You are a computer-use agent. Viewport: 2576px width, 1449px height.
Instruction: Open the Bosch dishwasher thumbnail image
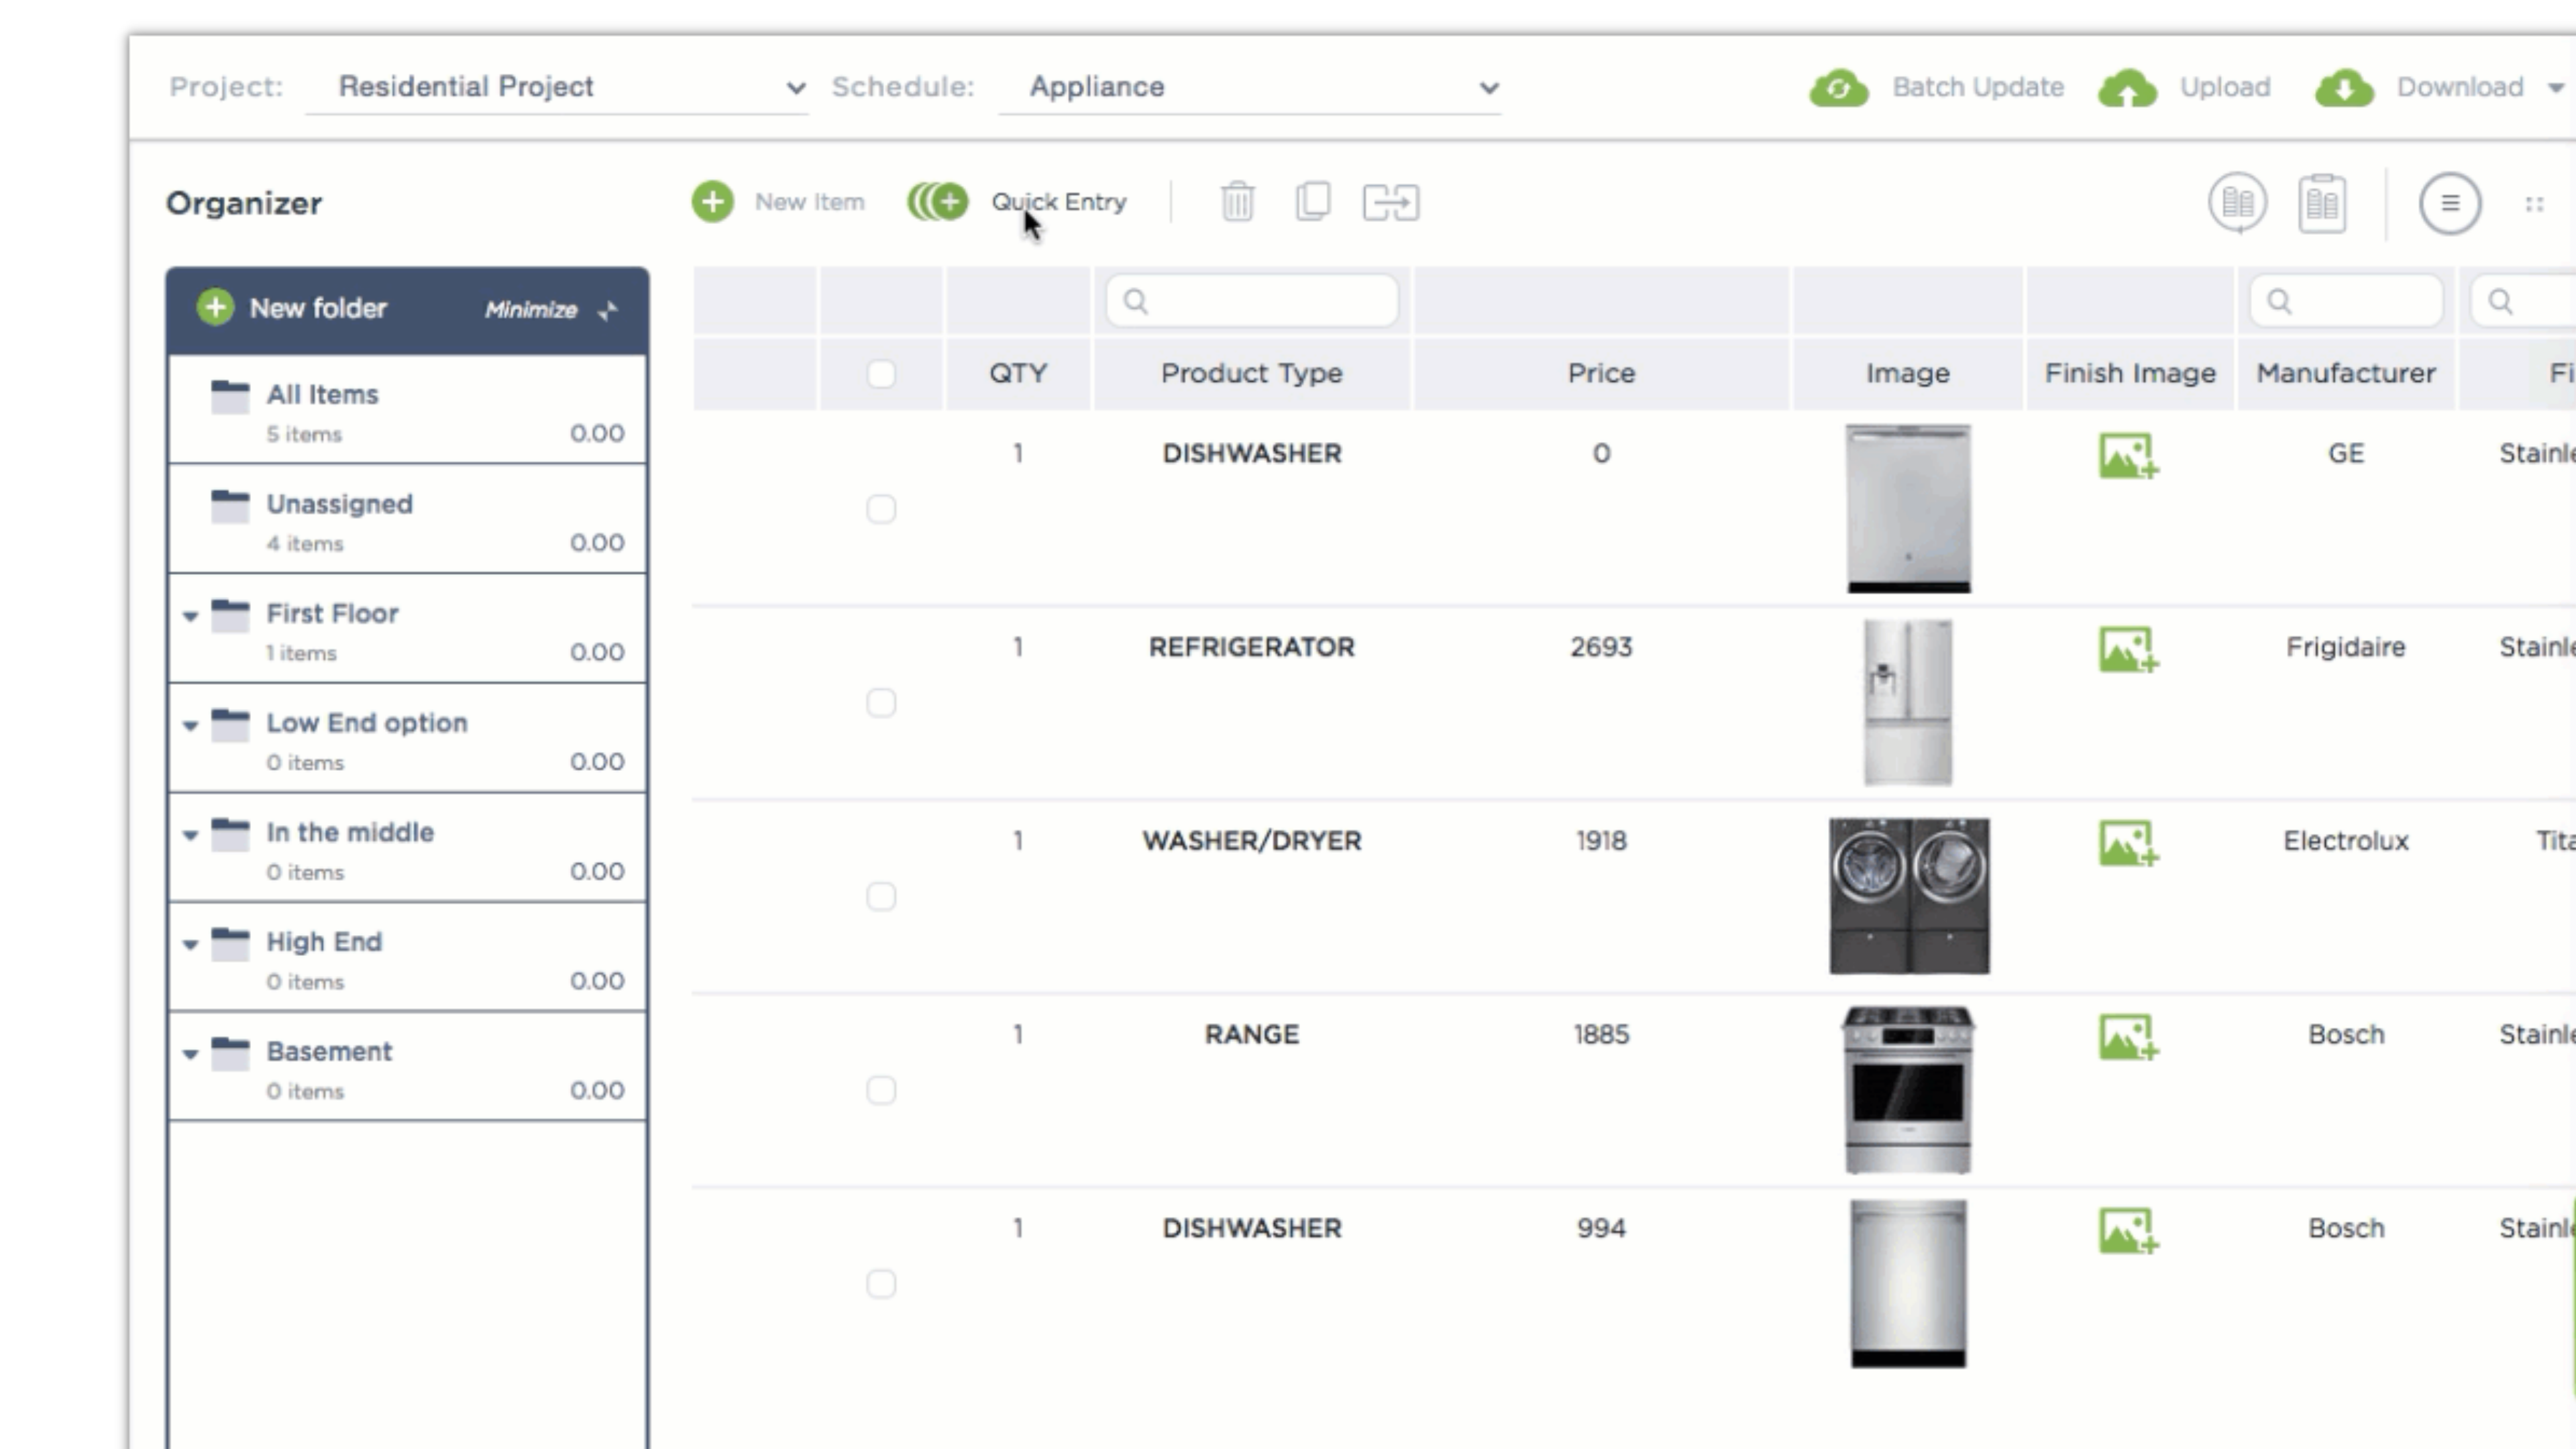click(x=1908, y=1284)
